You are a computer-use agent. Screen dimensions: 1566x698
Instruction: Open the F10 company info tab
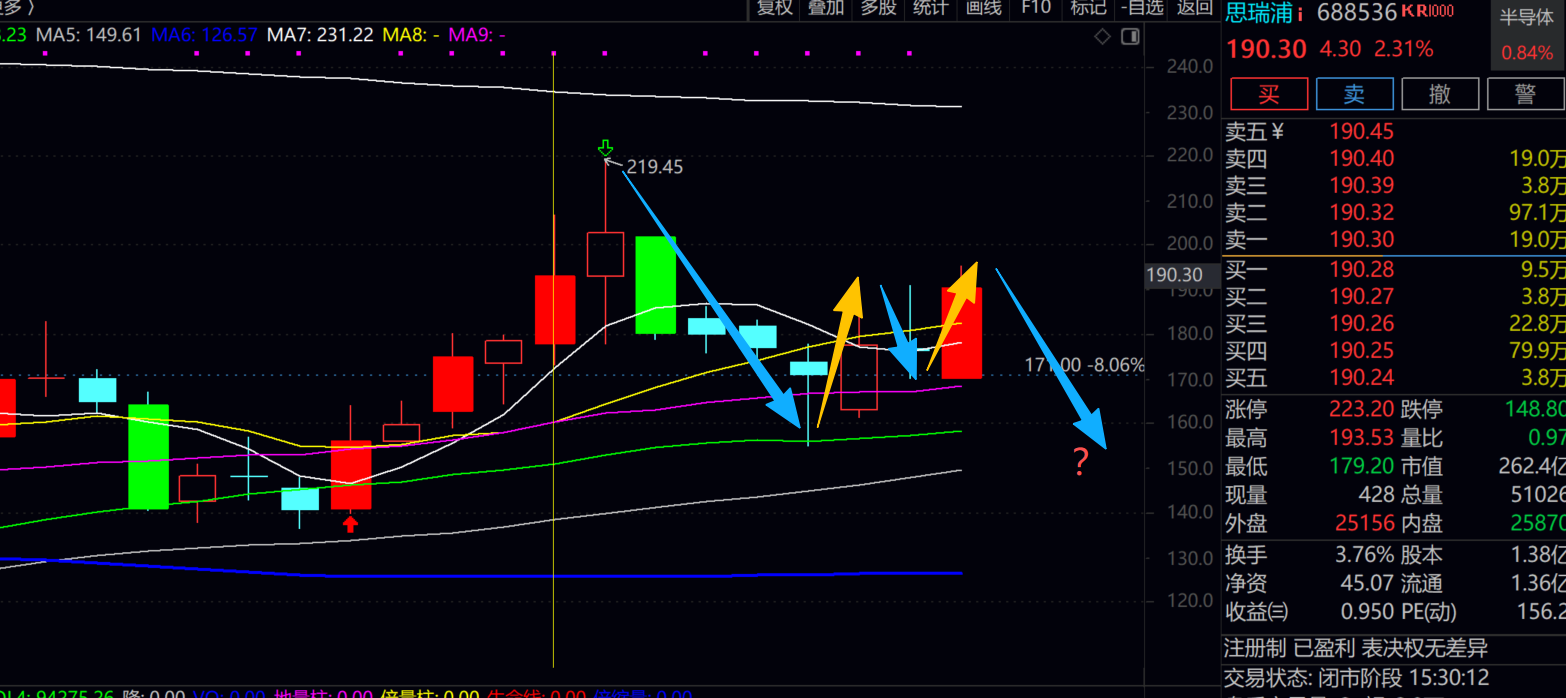[x=1036, y=9]
